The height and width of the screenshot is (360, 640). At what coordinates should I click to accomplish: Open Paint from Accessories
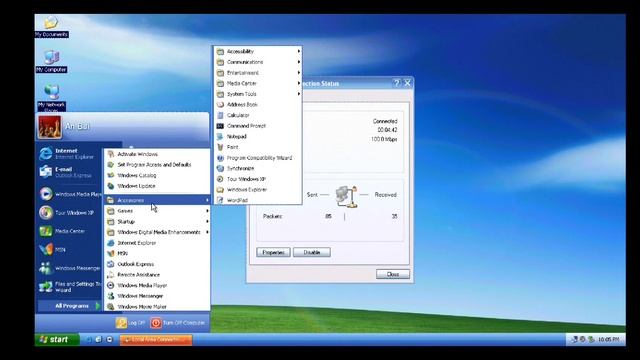(x=258, y=147)
